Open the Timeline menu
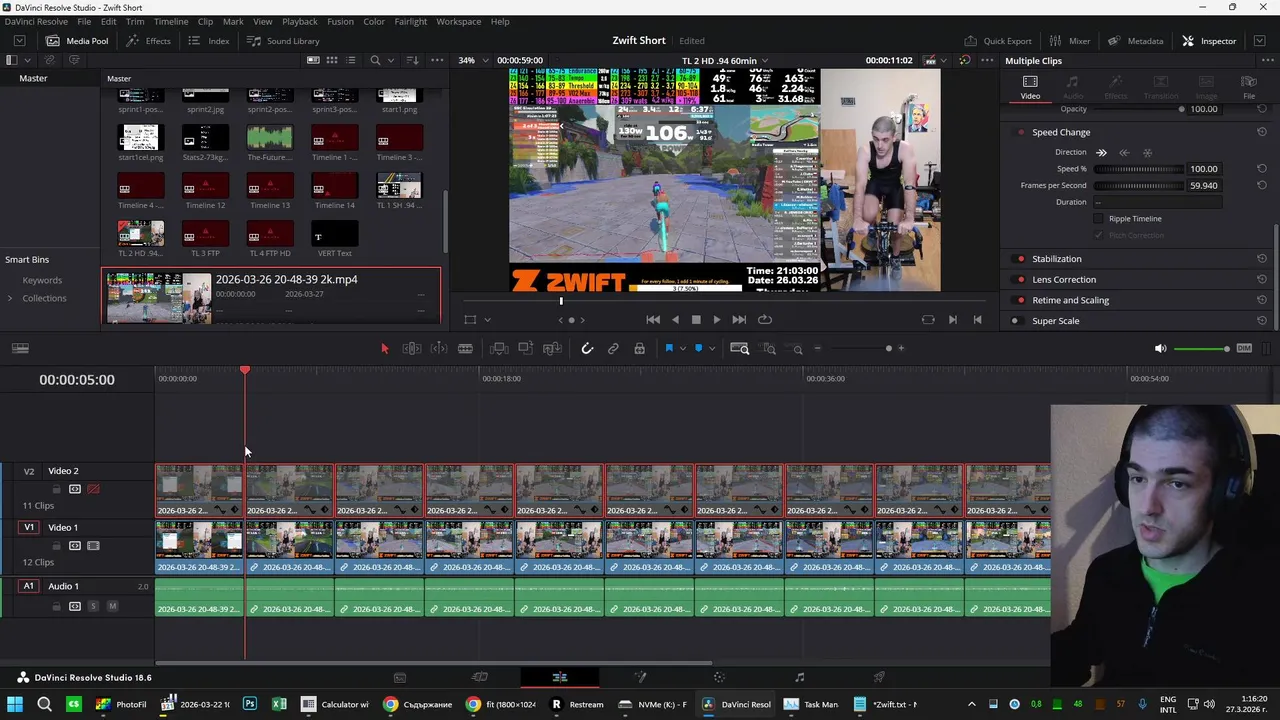 tap(170, 21)
